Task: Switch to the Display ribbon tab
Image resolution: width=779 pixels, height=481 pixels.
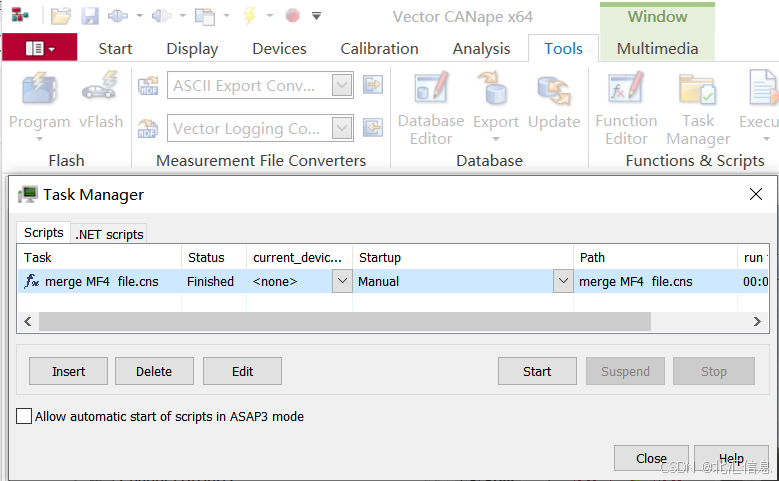Action: [x=192, y=49]
